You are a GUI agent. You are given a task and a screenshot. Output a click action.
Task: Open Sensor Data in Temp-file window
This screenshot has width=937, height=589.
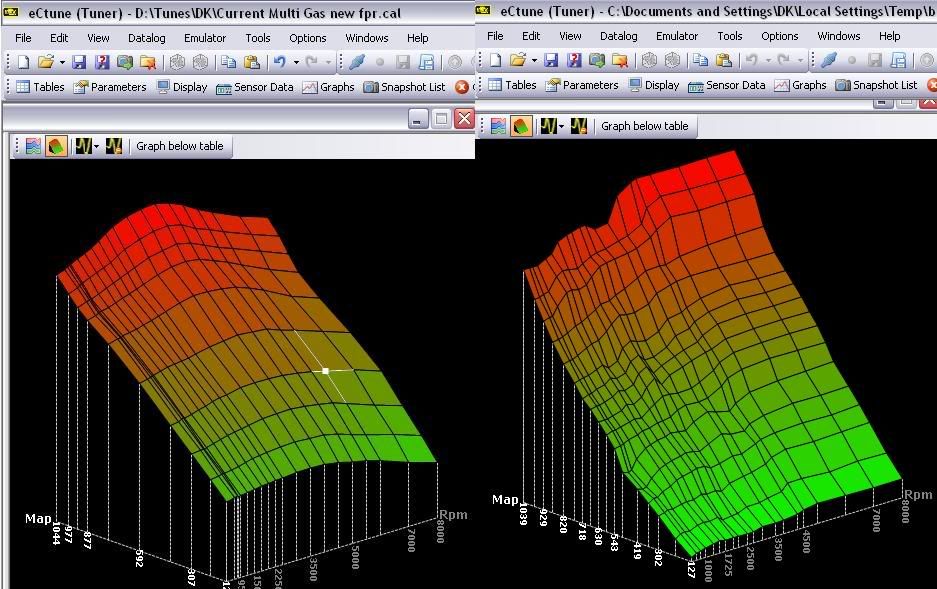click(727, 85)
